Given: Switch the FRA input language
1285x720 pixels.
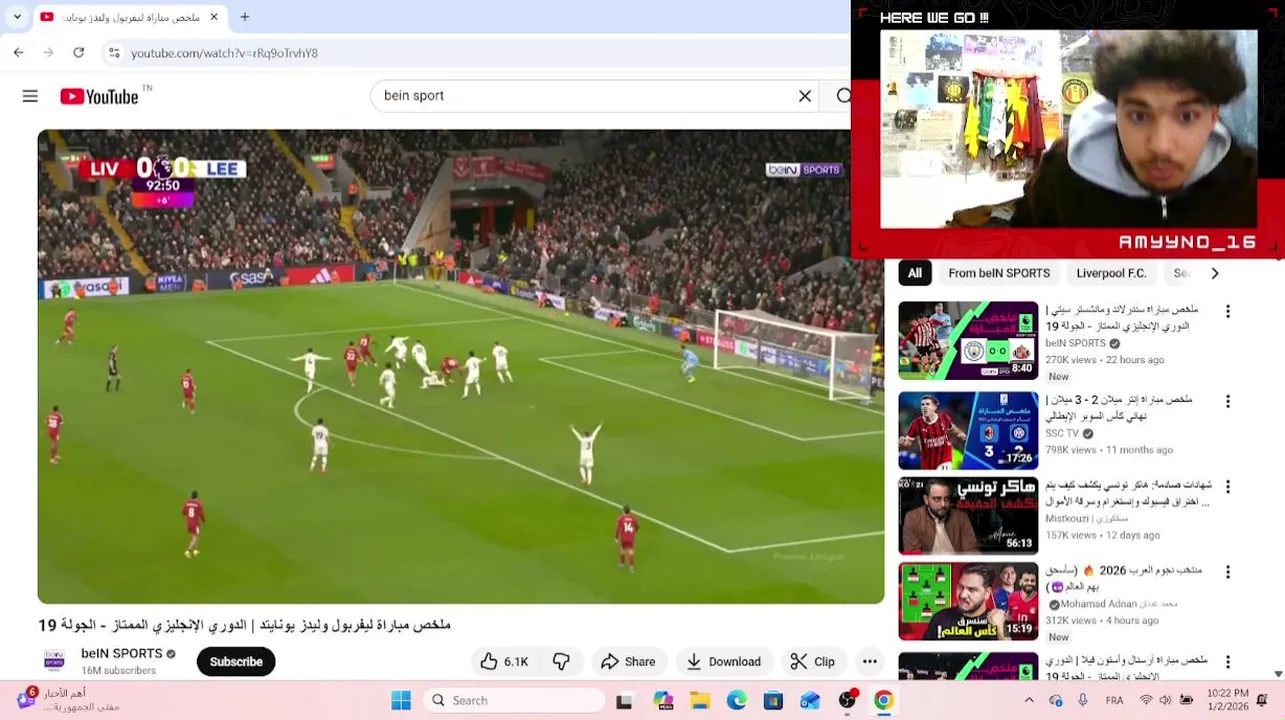Looking at the screenshot, I should coord(1114,700).
